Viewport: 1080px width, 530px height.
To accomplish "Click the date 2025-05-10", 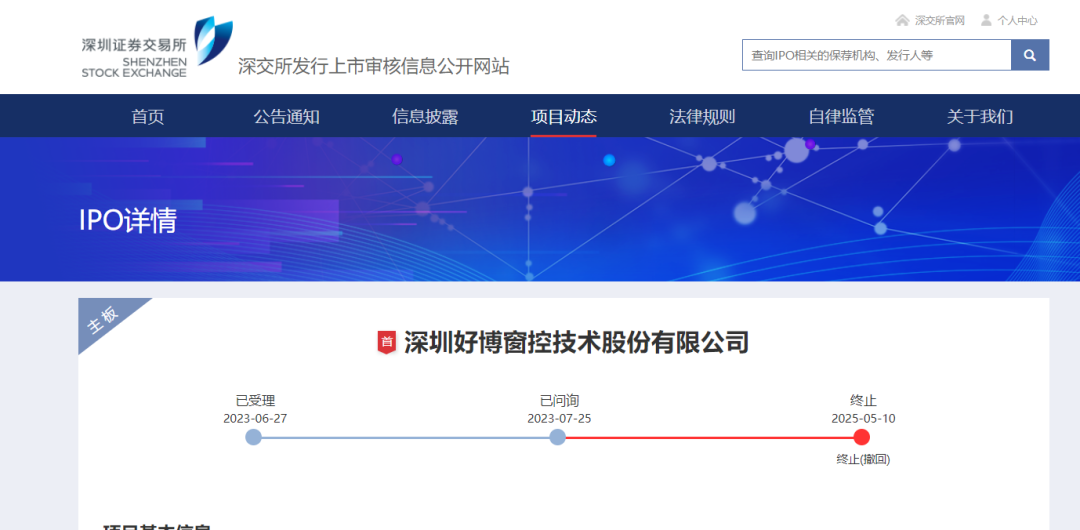I will point(863,418).
